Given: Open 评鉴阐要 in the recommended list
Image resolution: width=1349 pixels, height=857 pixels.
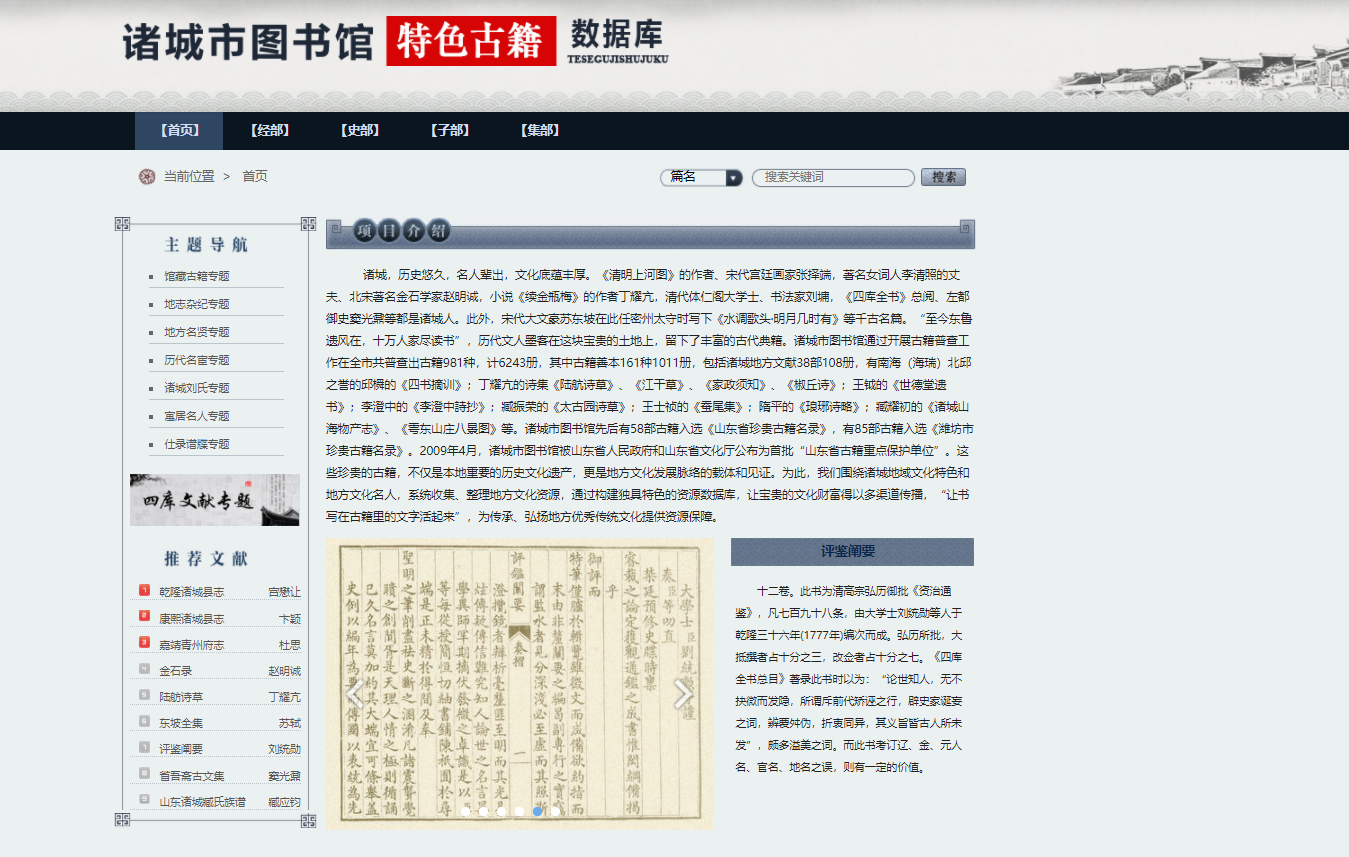Looking at the screenshot, I should 181,749.
